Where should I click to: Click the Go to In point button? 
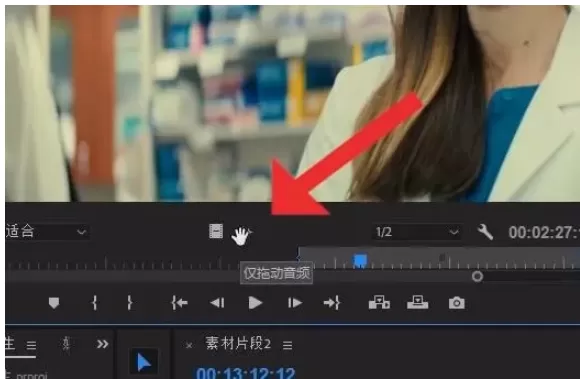tap(179, 303)
